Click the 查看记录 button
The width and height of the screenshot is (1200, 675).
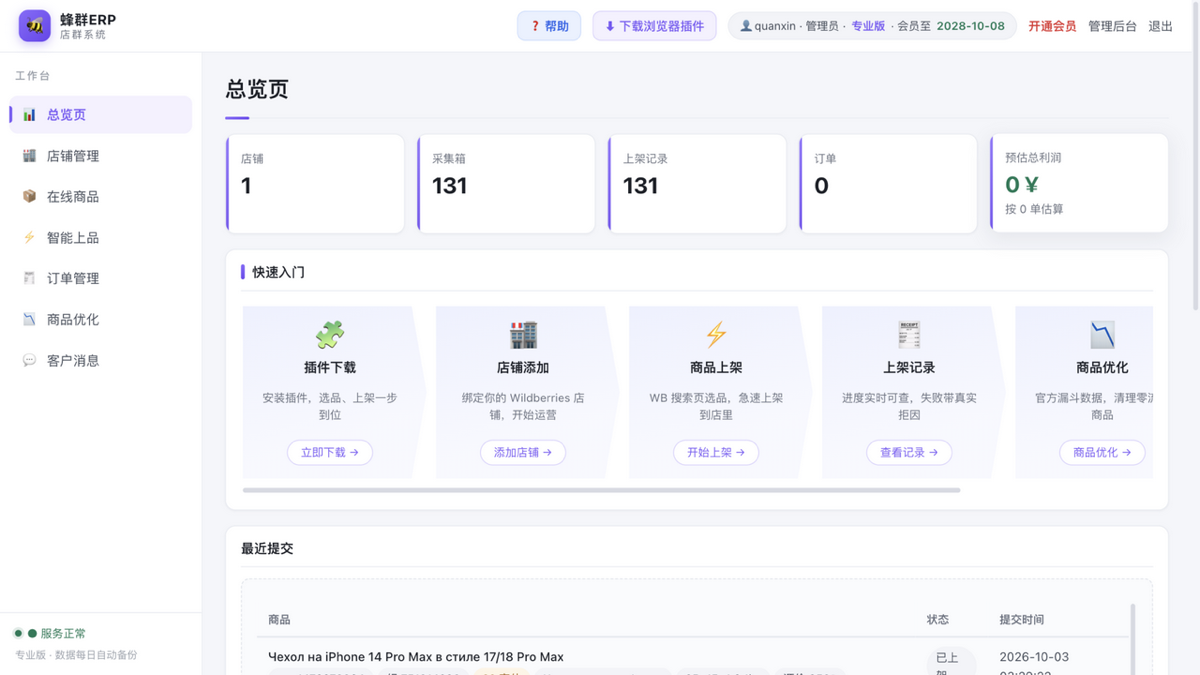pos(909,453)
